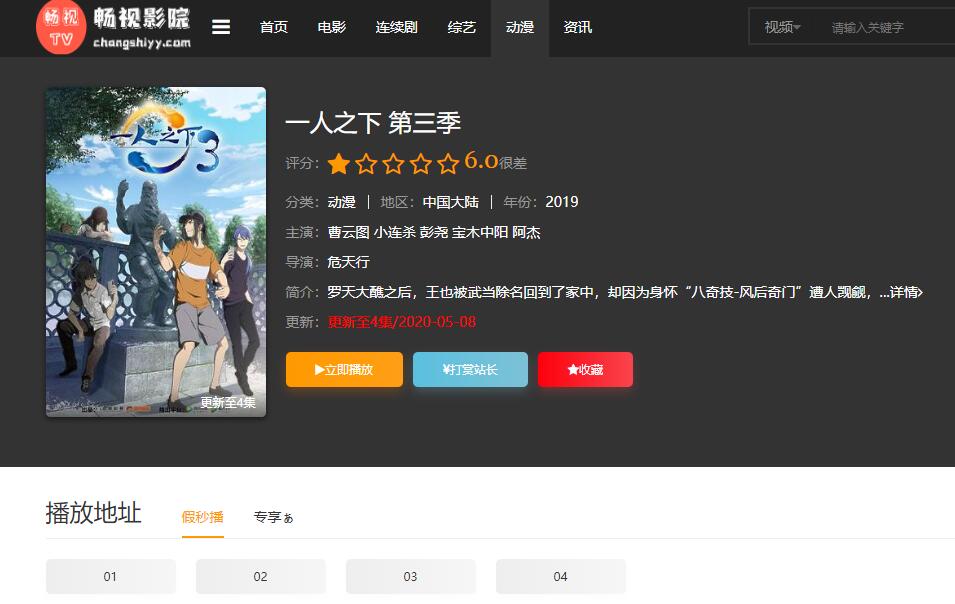The height and width of the screenshot is (604, 955).
Task: Go to 首页 in navigation bar
Action: click(x=273, y=27)
